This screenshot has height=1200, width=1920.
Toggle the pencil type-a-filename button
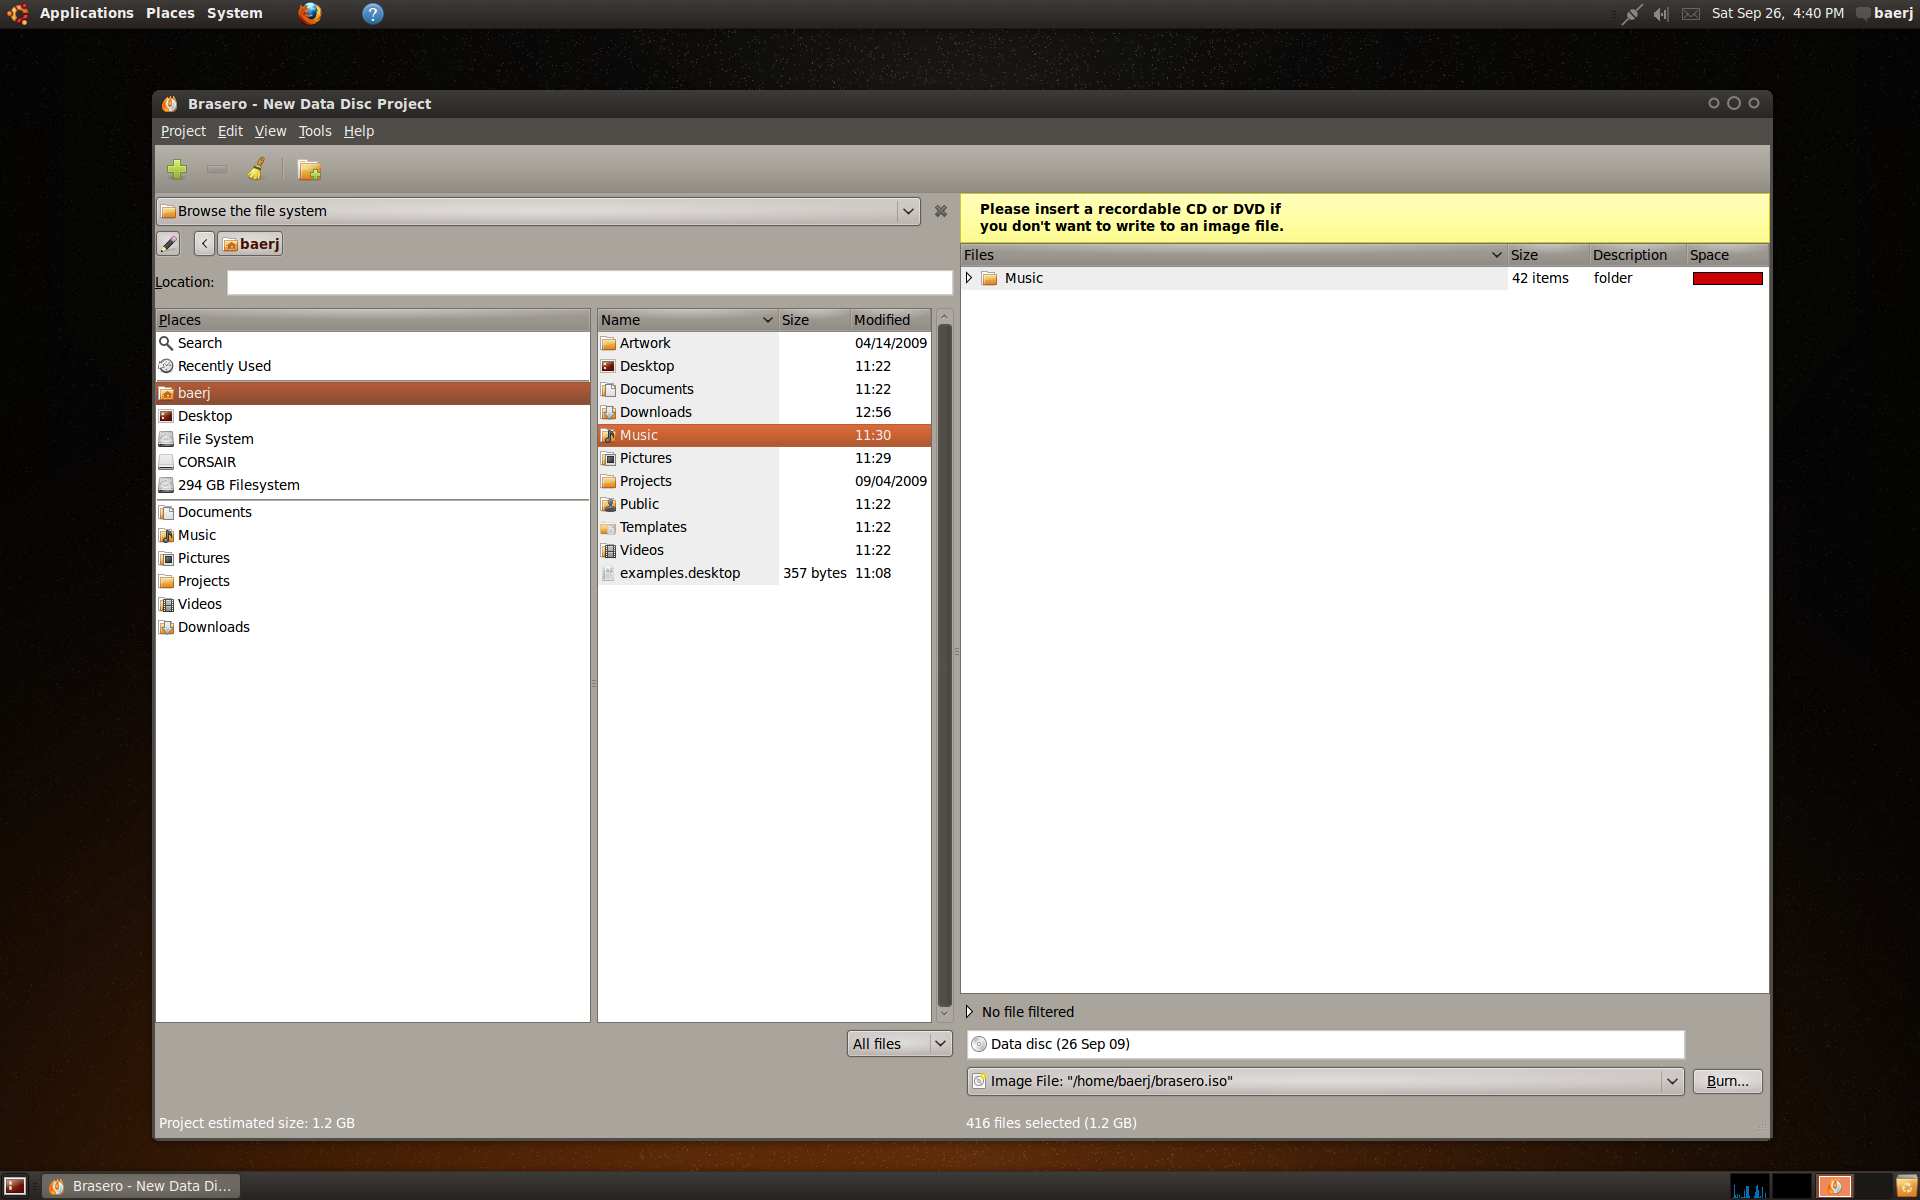168,244
